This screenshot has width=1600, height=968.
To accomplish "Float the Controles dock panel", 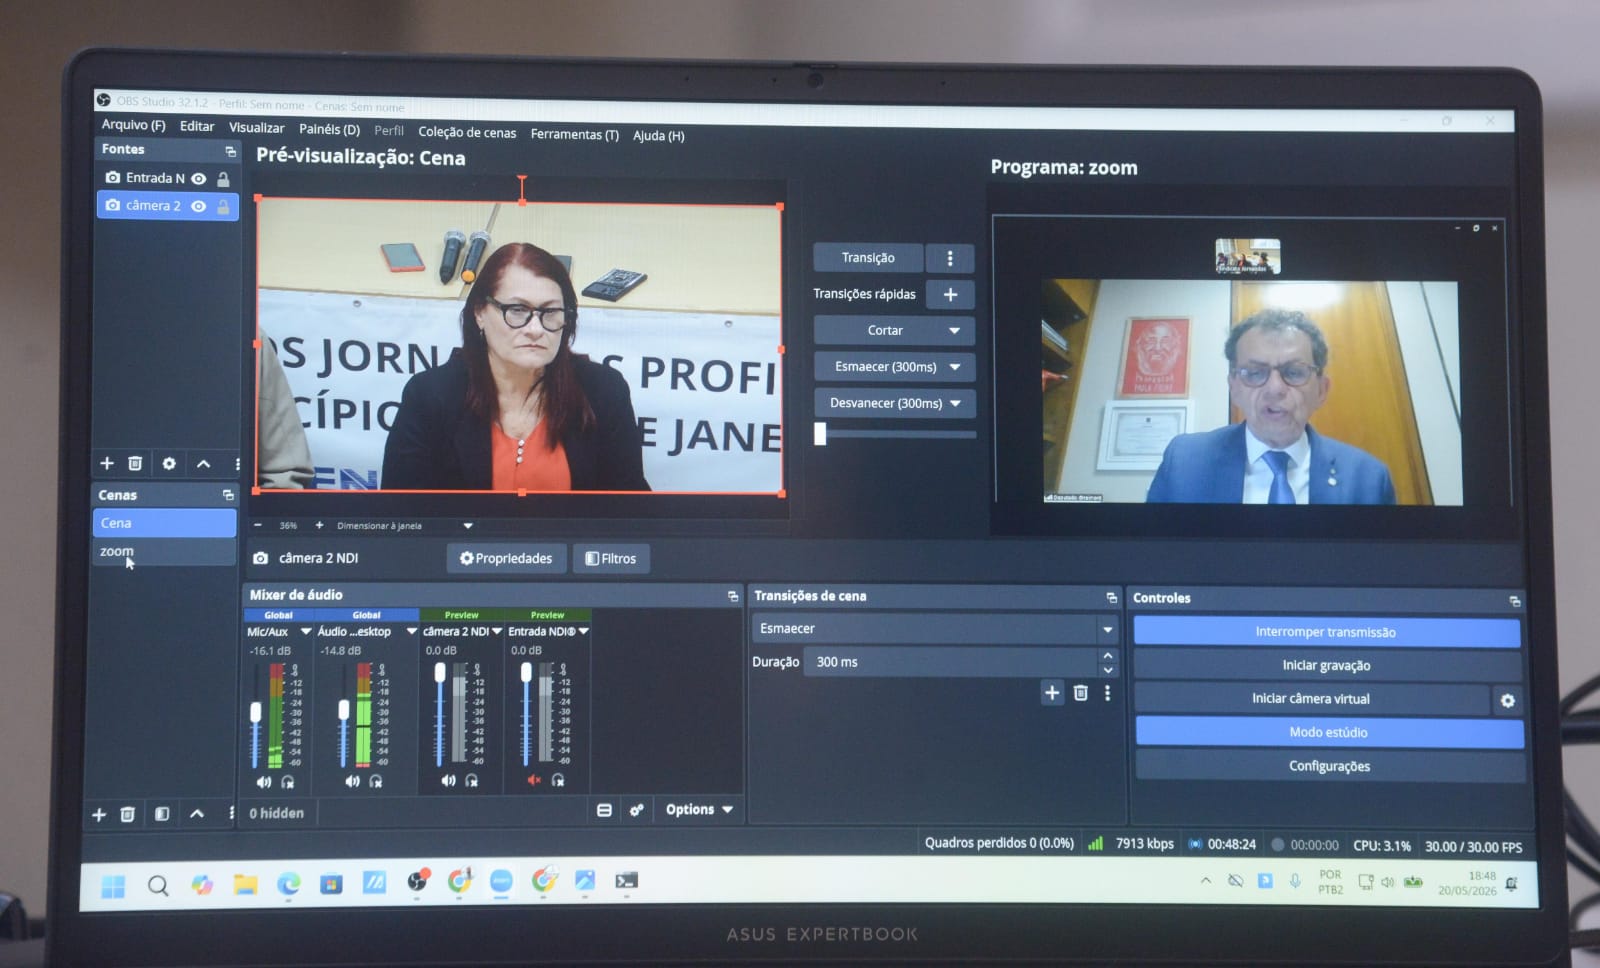I will tap(1515, 601).
